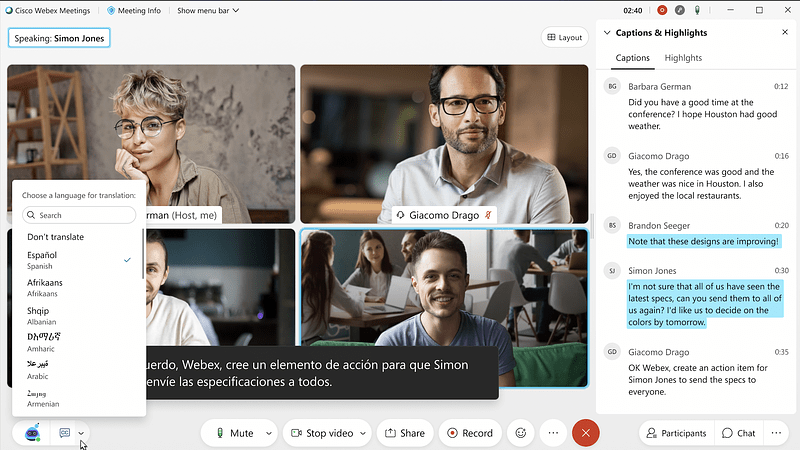The image size is (800, 450).
Task: Click the language Search field
Action: tap(80, 215)
